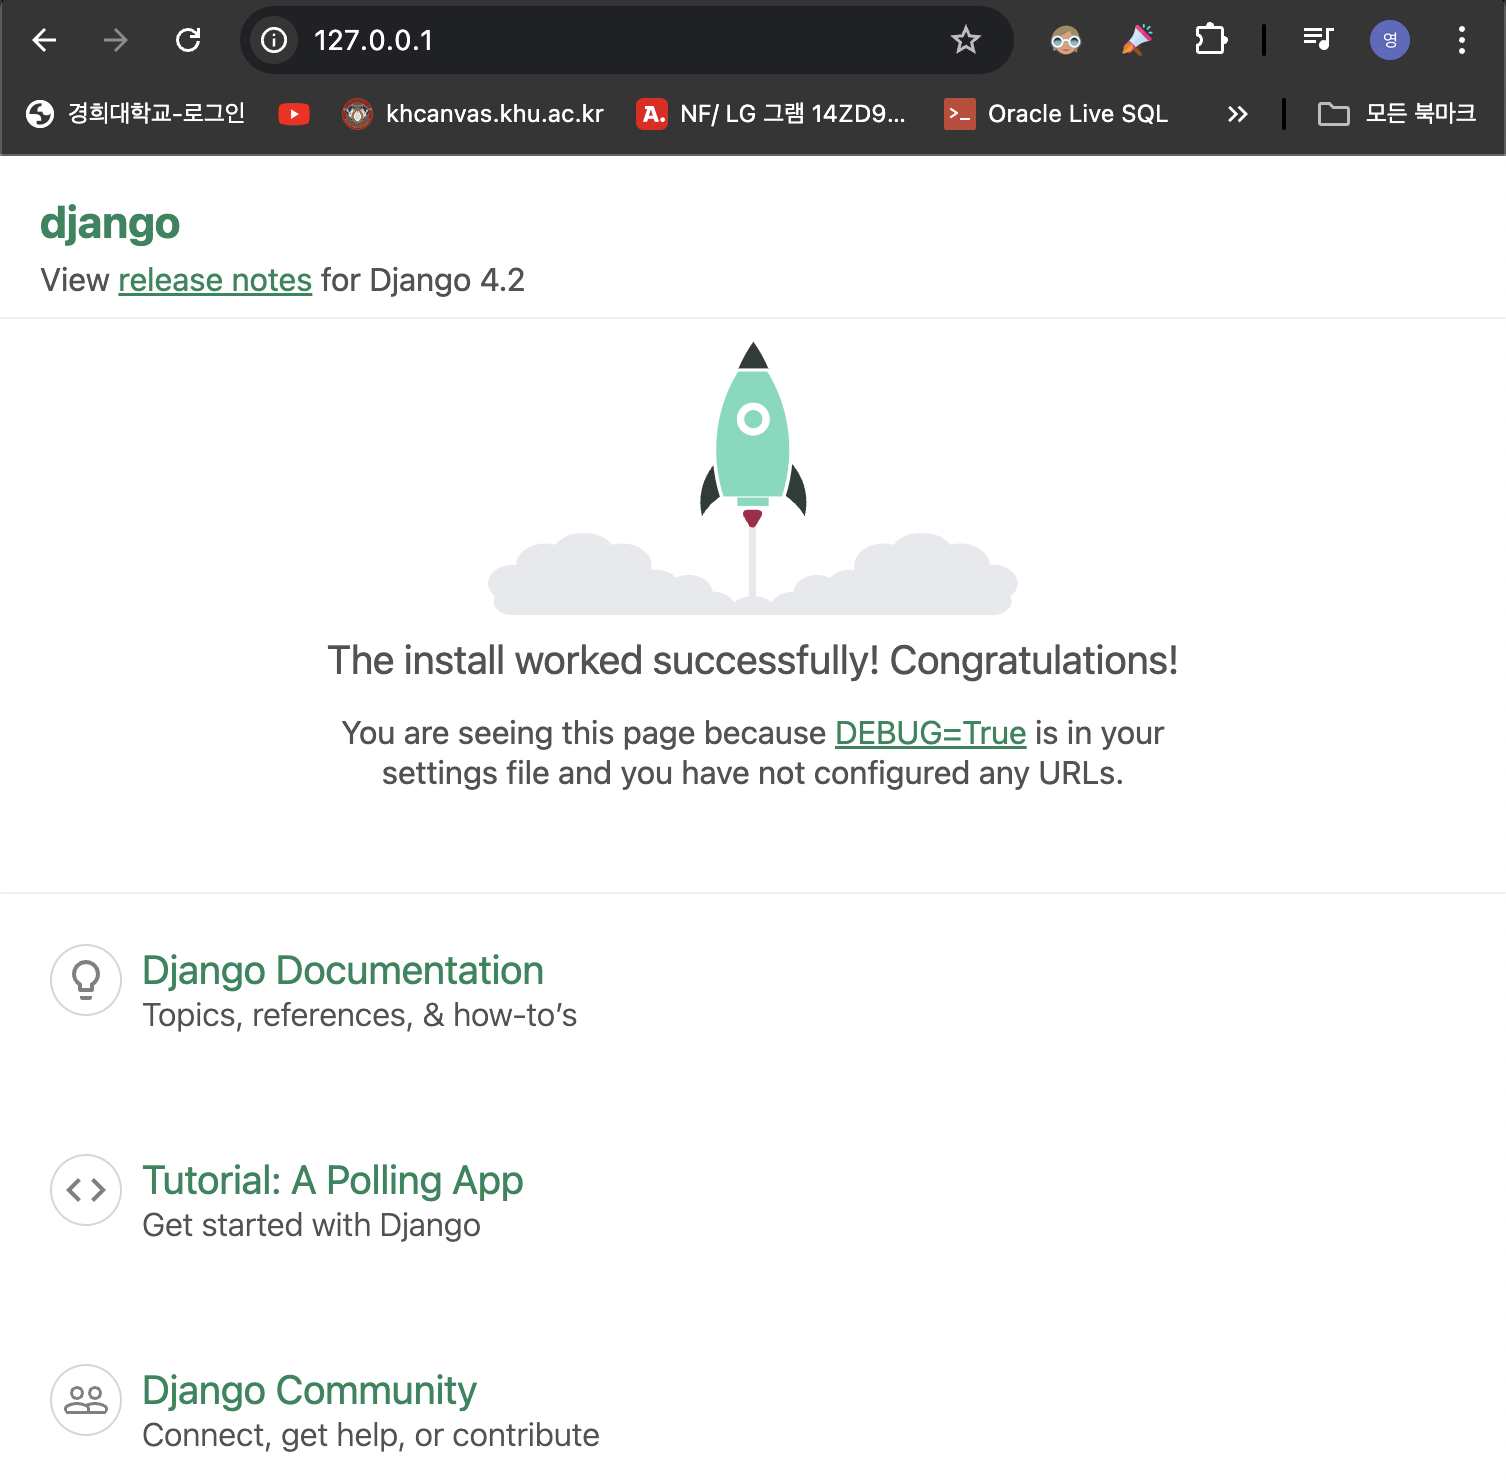Open the Chrome three-dot menu

point(1461,40)
